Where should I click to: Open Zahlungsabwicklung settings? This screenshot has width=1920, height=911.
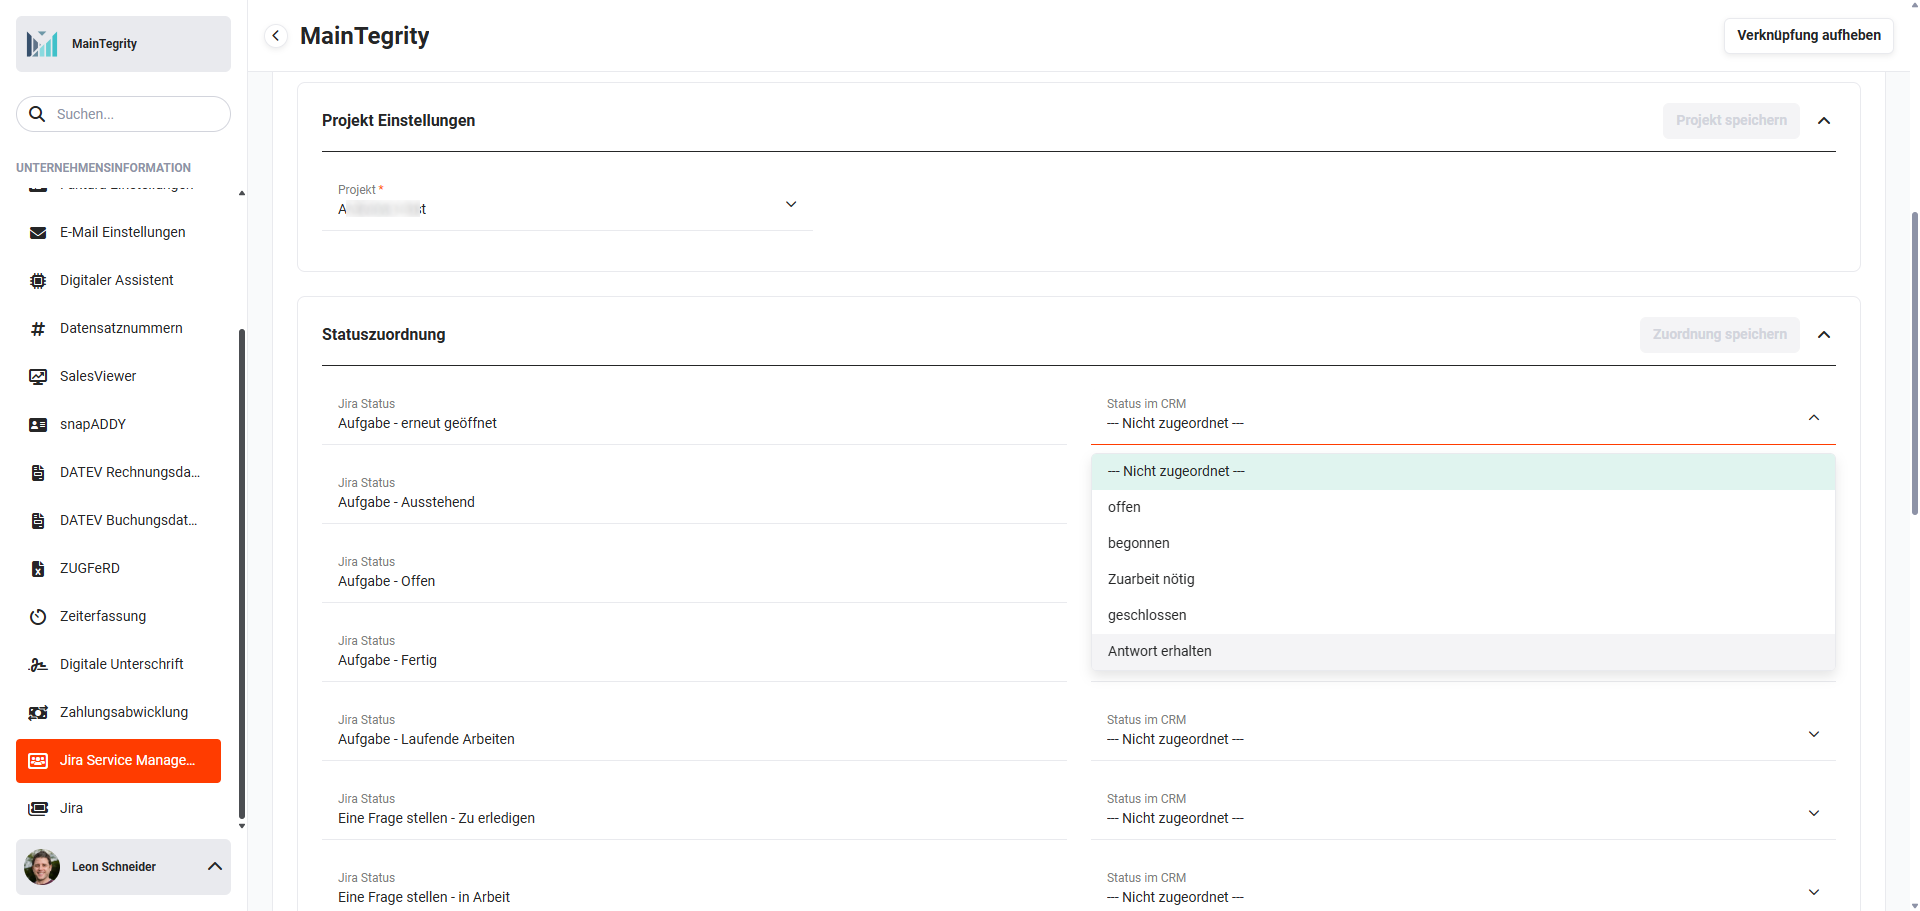tap(119, 712)
